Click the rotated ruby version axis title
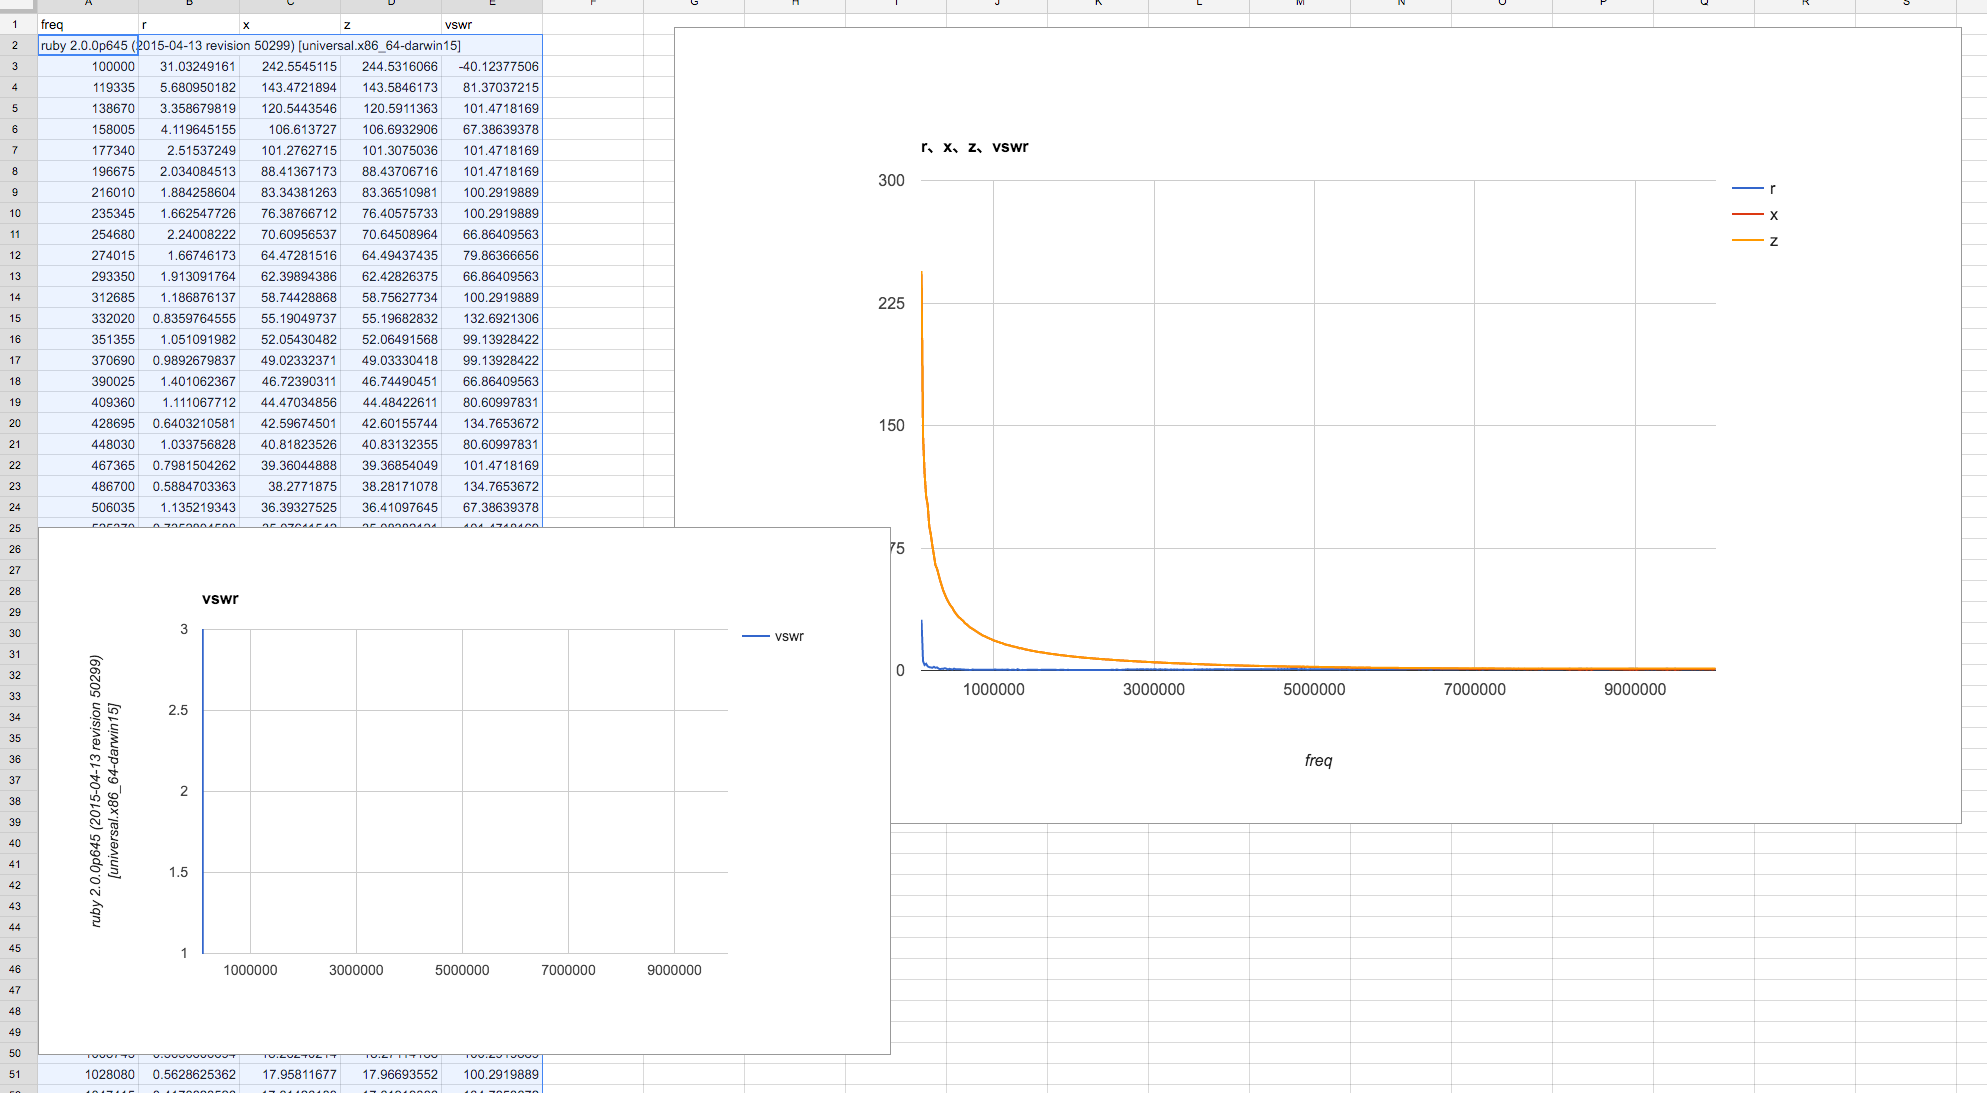 (104, 790)
